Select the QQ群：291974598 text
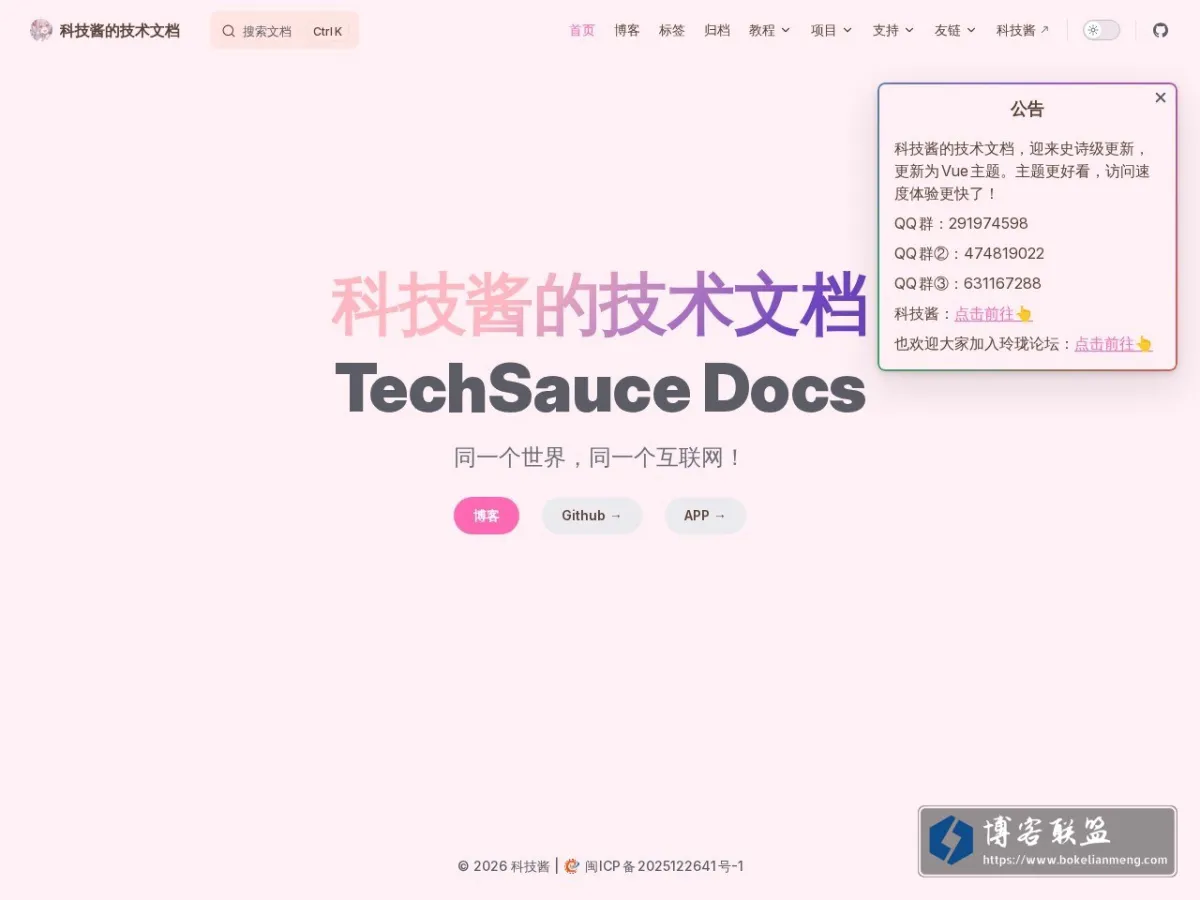 pos(961,224)
